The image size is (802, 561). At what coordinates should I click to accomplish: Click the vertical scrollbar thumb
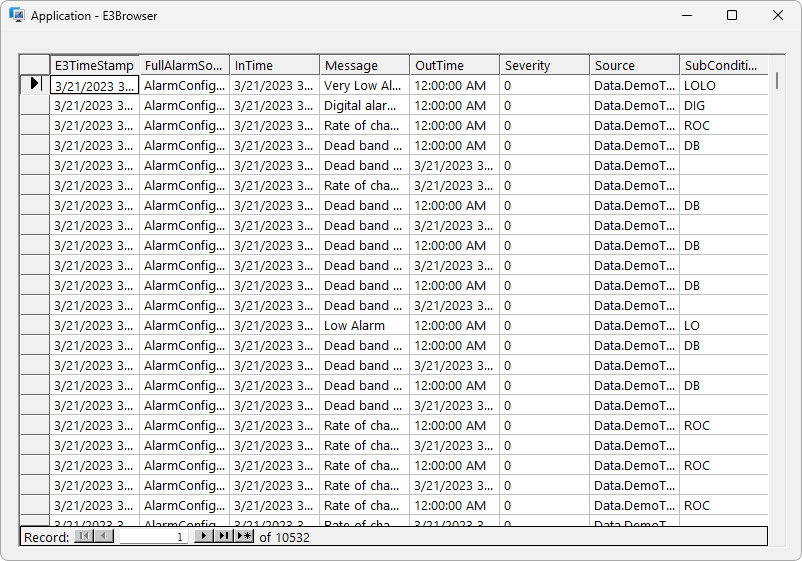pos(777,80)
